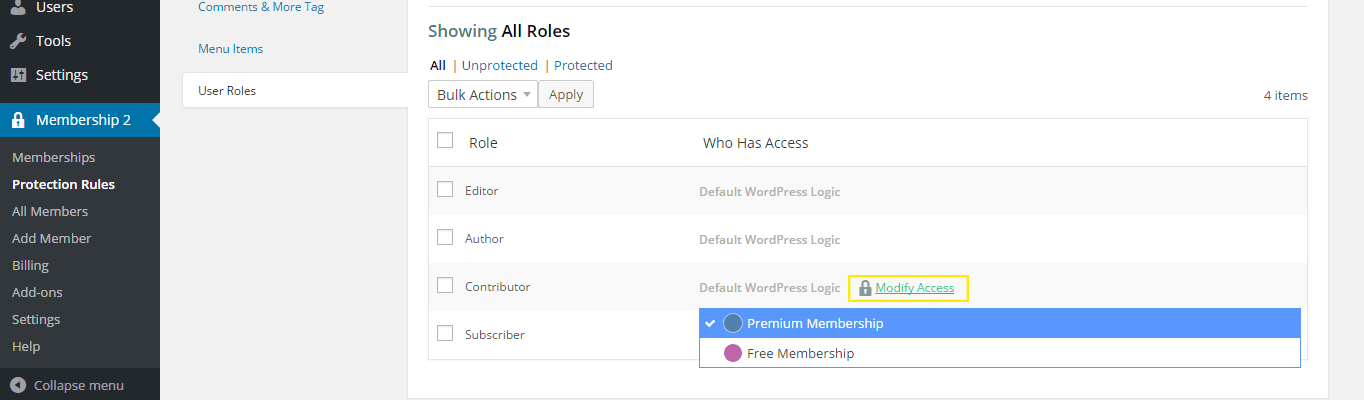Viewport: 1364px width, 400px height.
Task: Click the lock icon beside Modify Access
Action: click(x=865, y=288)
